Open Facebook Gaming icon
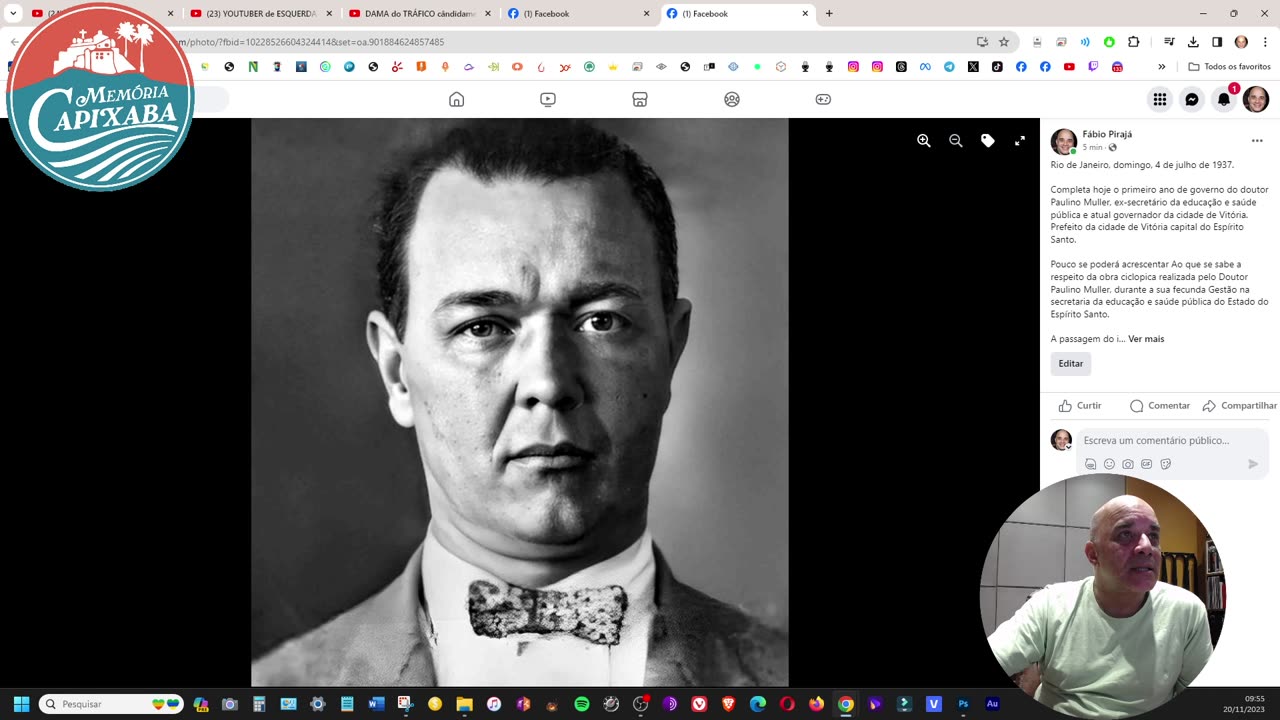The image size is (1280, 720). pos(823,99)
